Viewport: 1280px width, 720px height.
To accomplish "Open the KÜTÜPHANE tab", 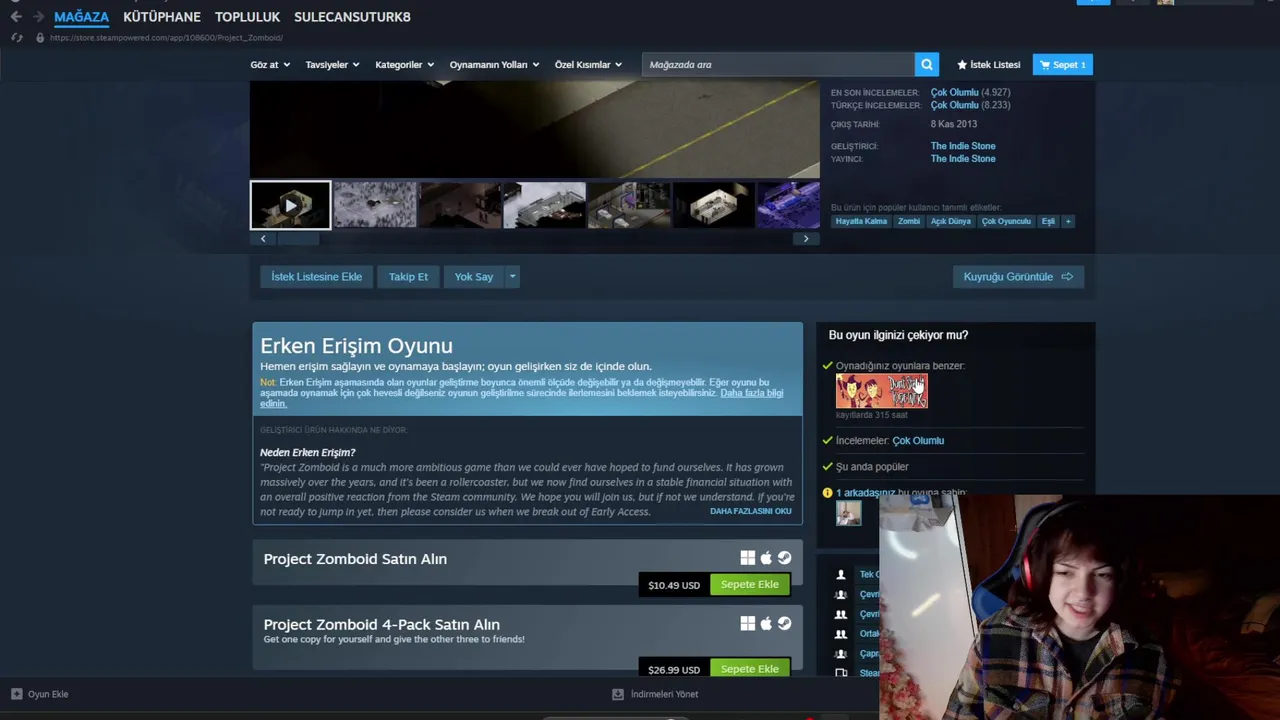I will (x=162, y=17).
